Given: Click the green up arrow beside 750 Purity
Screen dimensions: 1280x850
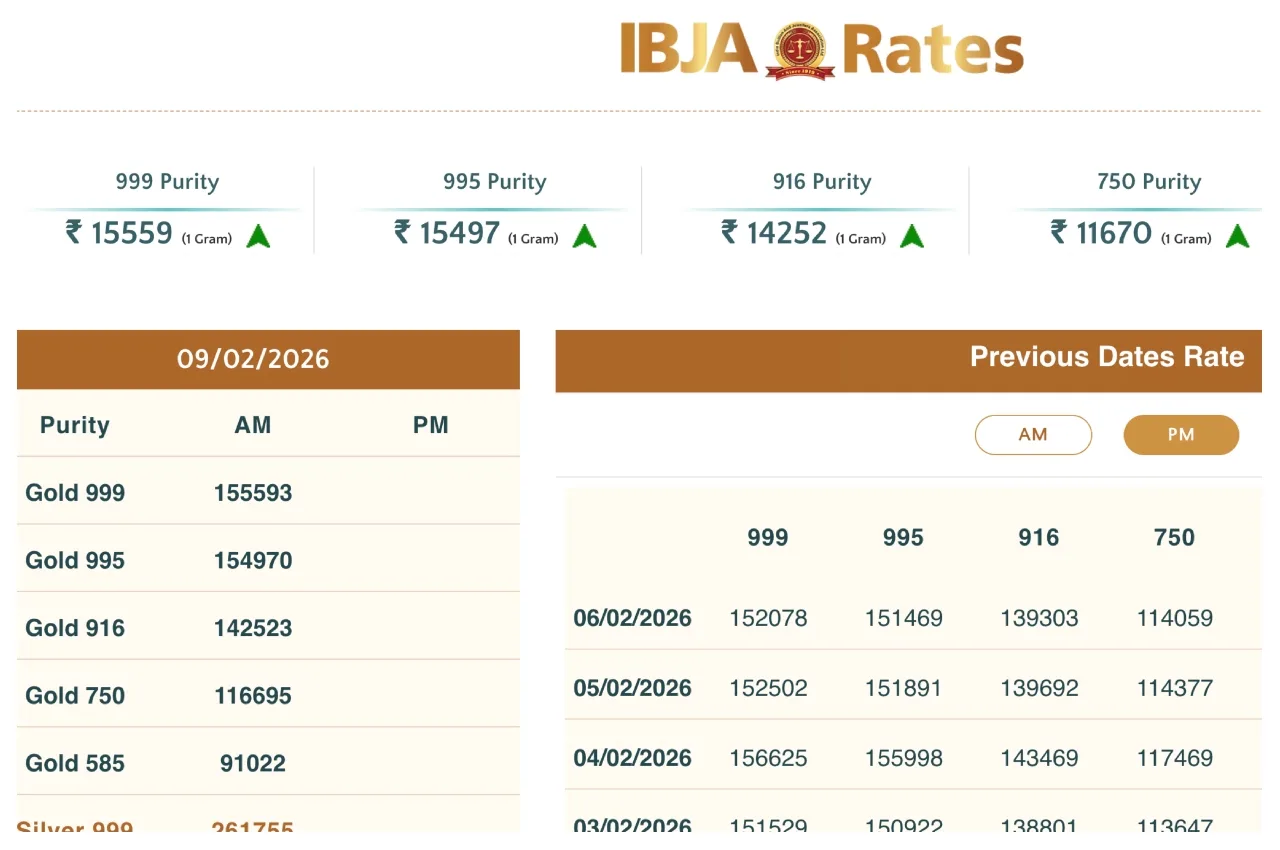Looking at the screenshot, I should [x=1238, y=236].
